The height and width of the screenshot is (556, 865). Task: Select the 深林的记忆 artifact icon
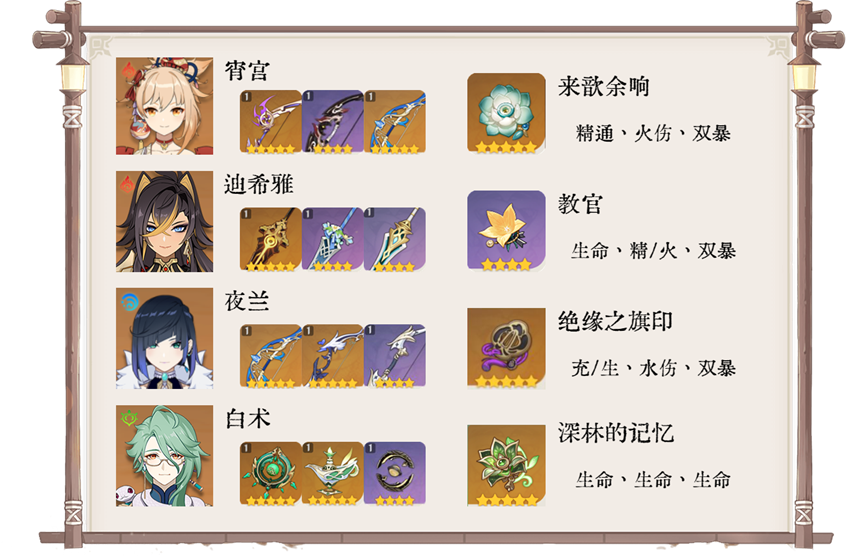click(x=506, y=466)
